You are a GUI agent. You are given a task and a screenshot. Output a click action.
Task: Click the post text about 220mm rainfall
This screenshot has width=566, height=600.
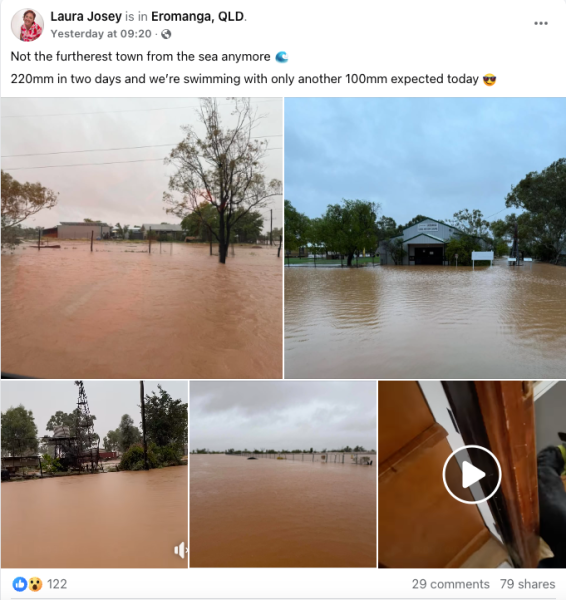pos(245,79)
